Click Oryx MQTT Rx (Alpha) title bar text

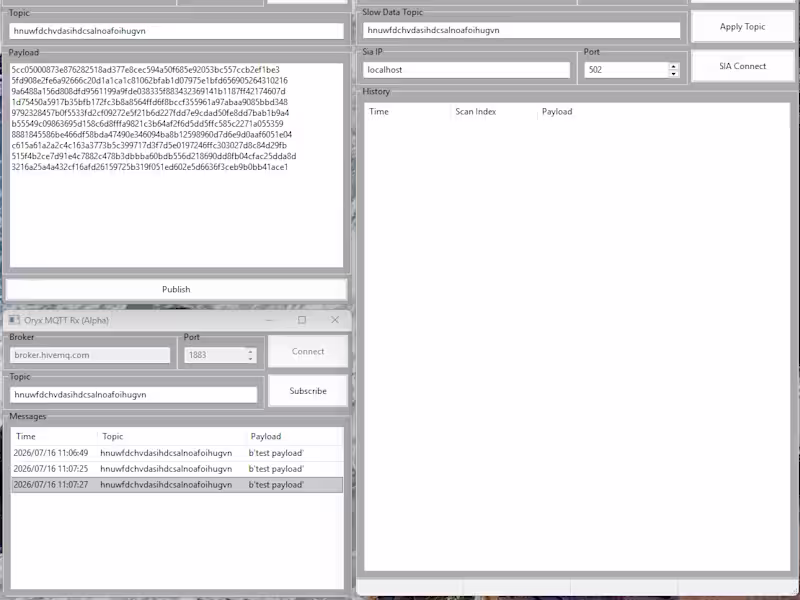tap(66, 320)
